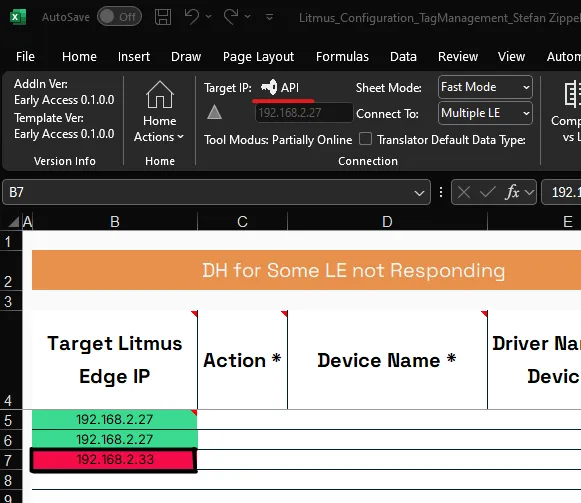
Task: Open the Sheet Mode Fast Mode dropdown
Action: (485, 87)
